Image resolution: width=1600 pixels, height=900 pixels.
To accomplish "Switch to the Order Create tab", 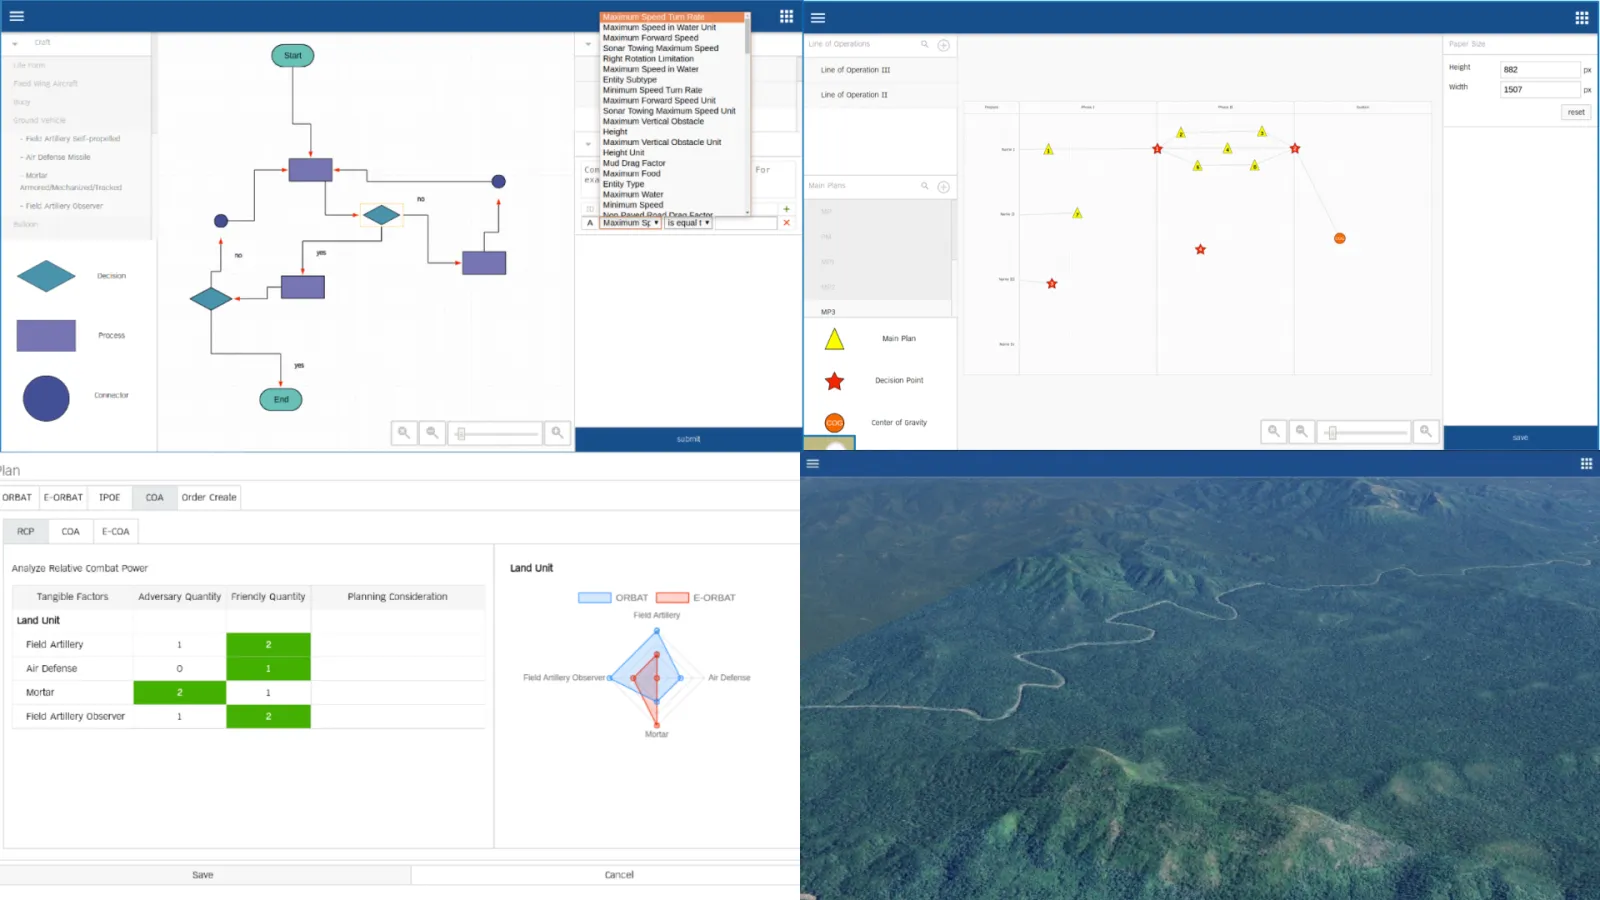I will [209, 497].
